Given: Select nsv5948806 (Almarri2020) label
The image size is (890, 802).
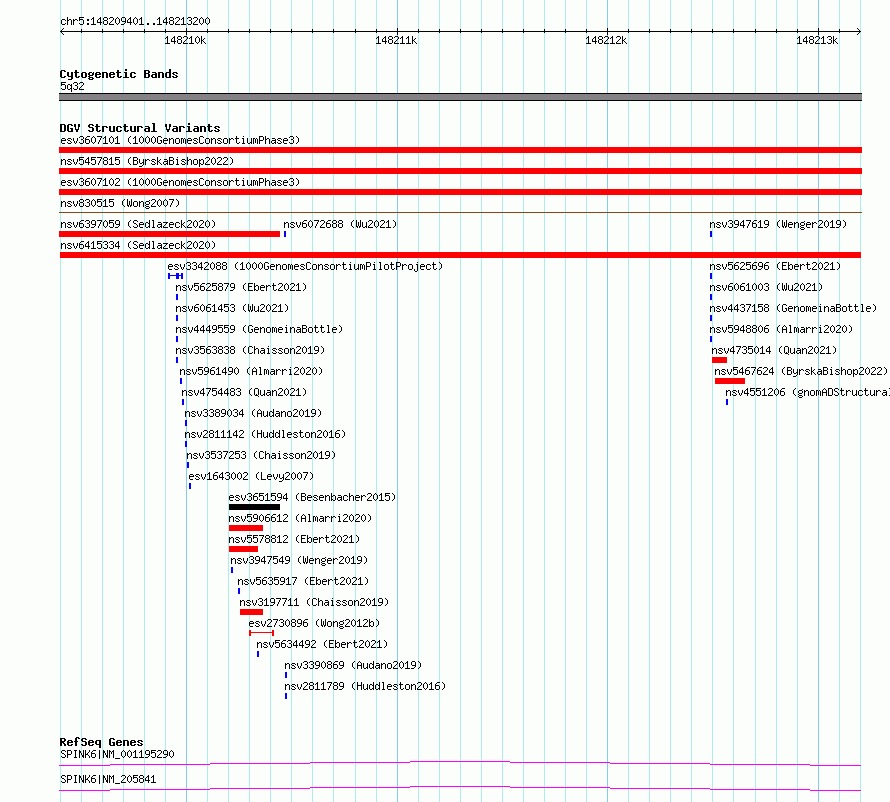Looking at the screenshot, I should (x=781, y=329).
